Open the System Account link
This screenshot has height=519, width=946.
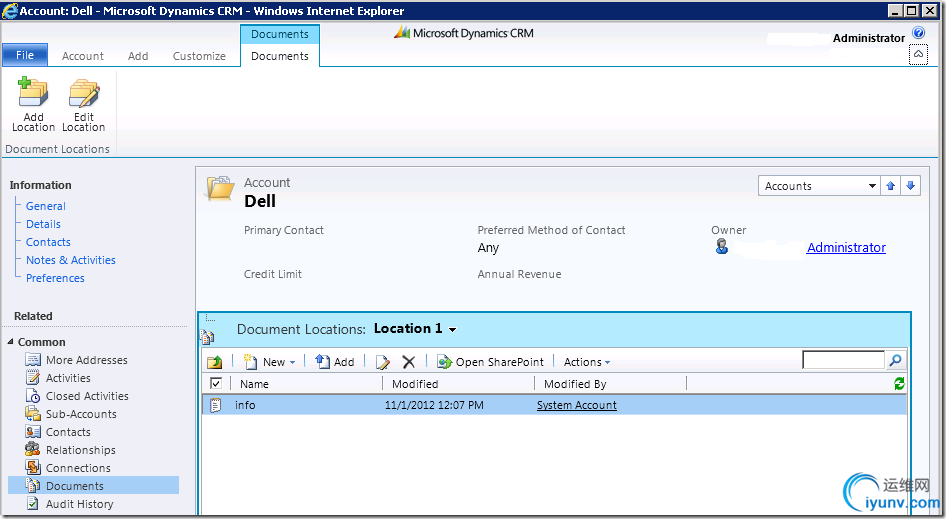click(576, 405)
